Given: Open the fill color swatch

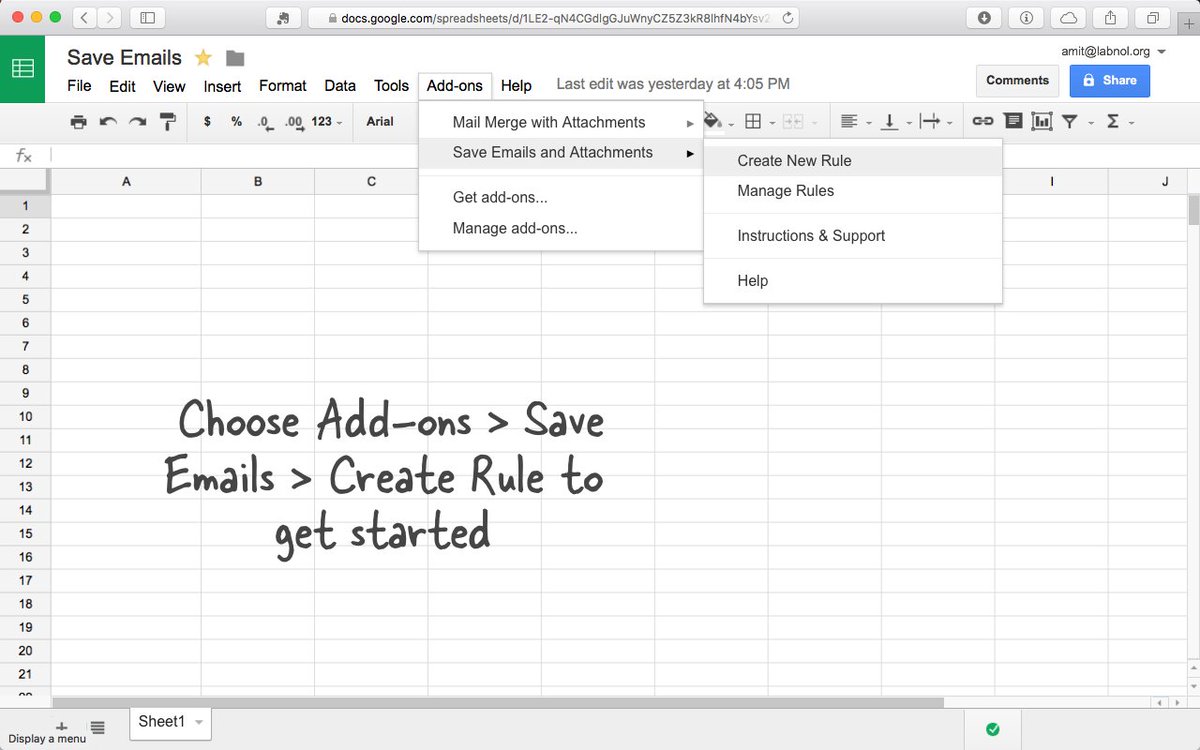Looking at the screenshot, I should pyautogui.click(x=716, y=120).
